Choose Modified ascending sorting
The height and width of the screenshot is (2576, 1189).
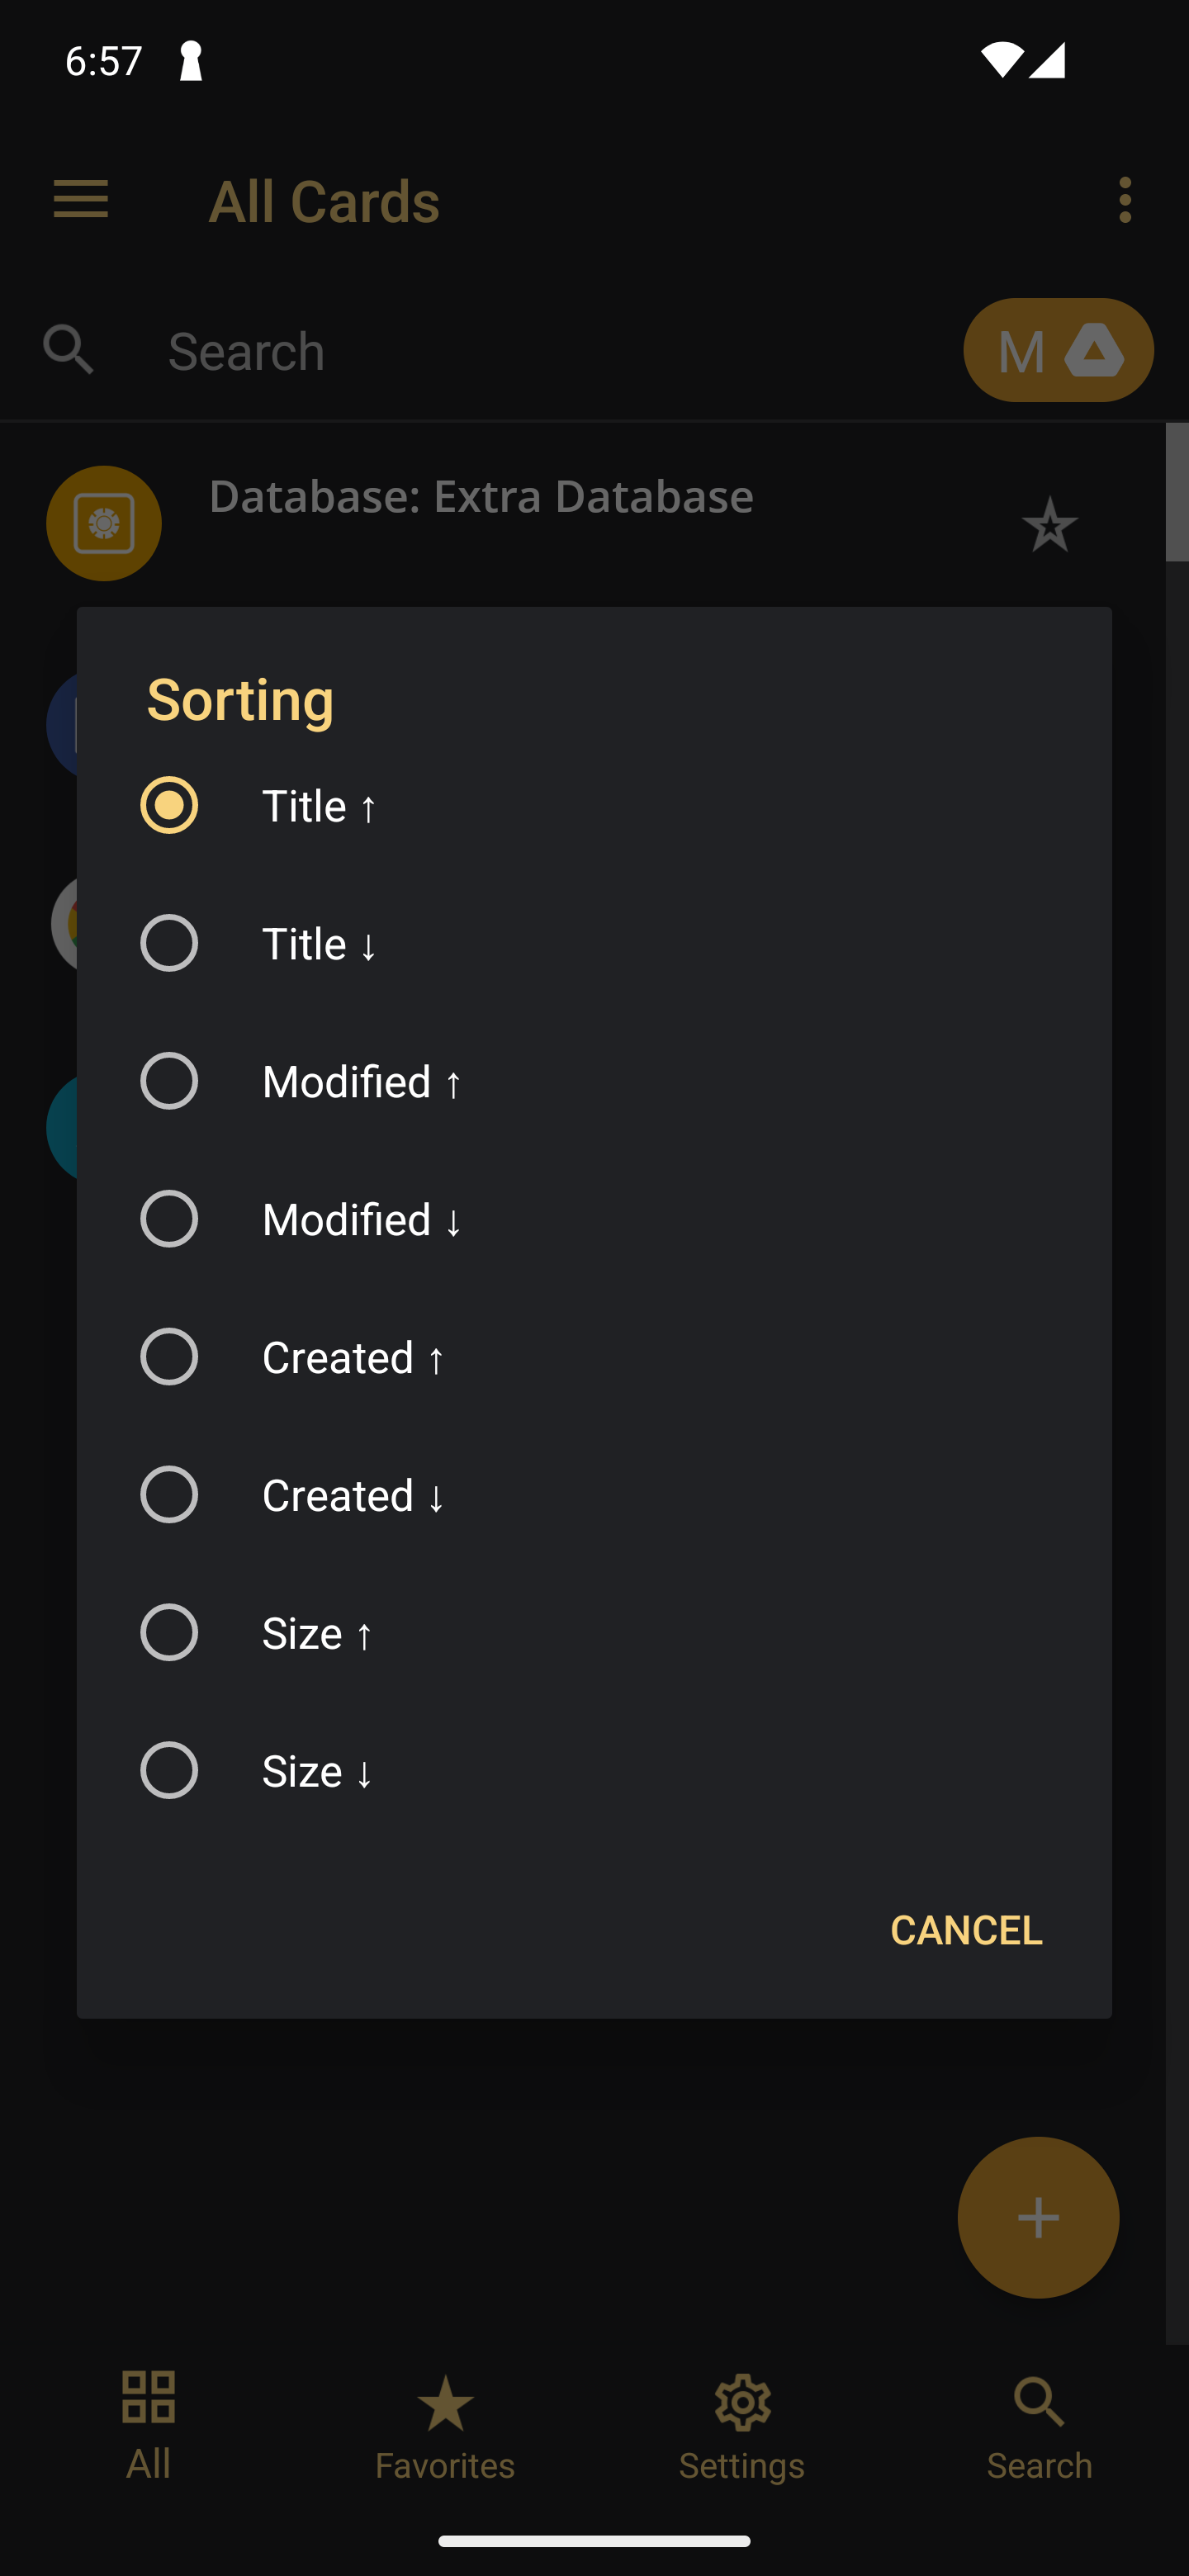pos(594,1081)
